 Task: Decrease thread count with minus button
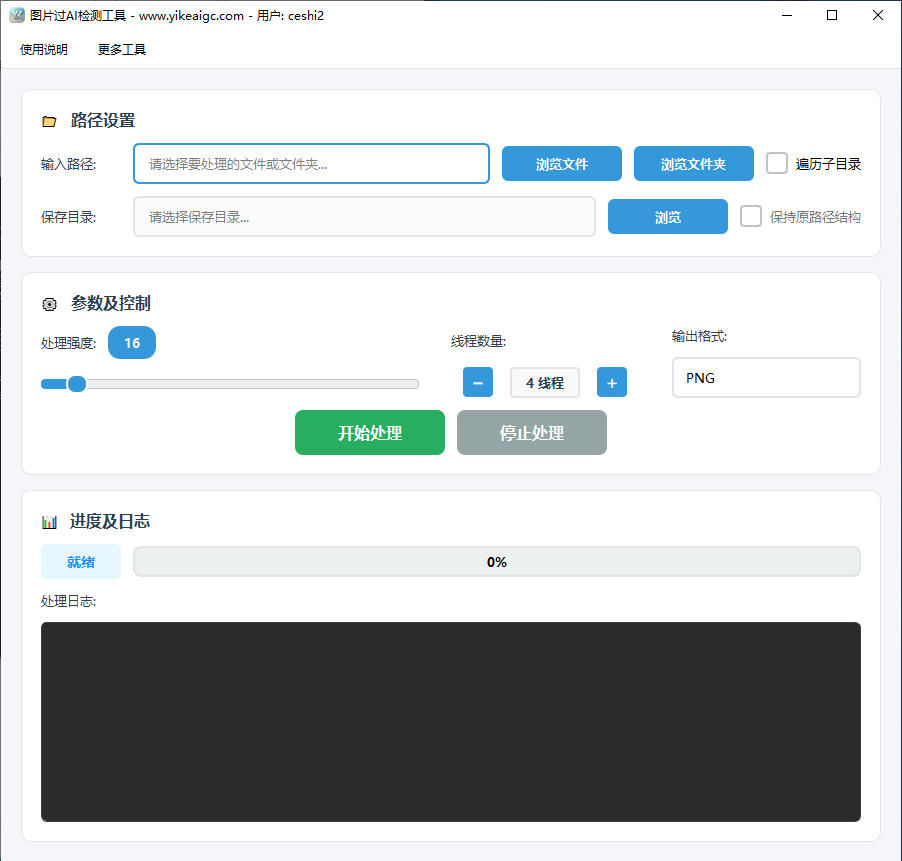[x=478, y=382]
